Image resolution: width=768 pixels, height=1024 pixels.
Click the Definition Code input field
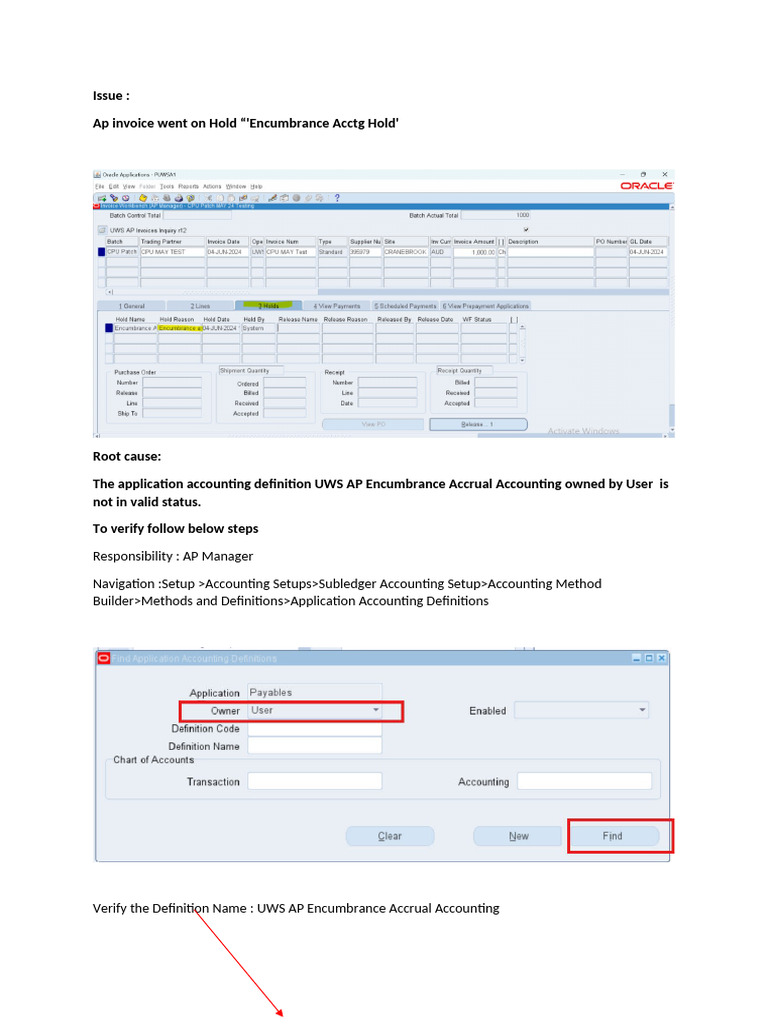315,728
